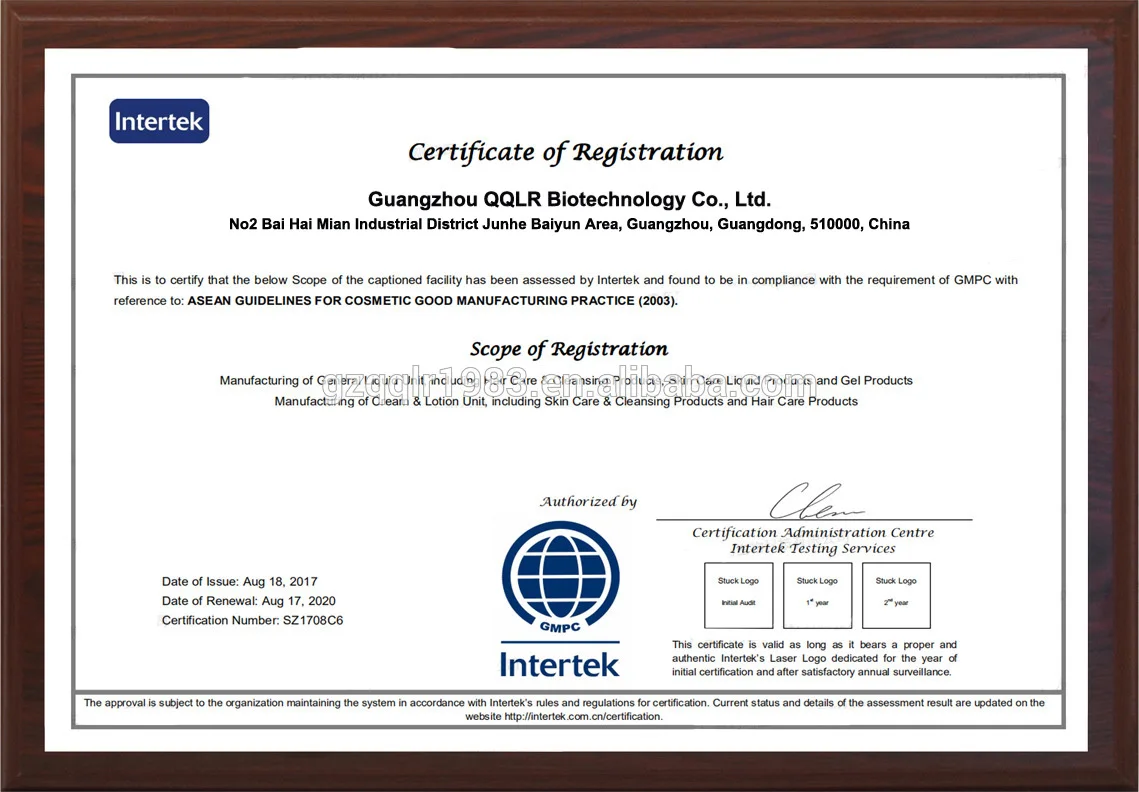Click the intertek.com.cn/certification website link
This screenshot has width=1139, height=792.
tap(596, 716)
